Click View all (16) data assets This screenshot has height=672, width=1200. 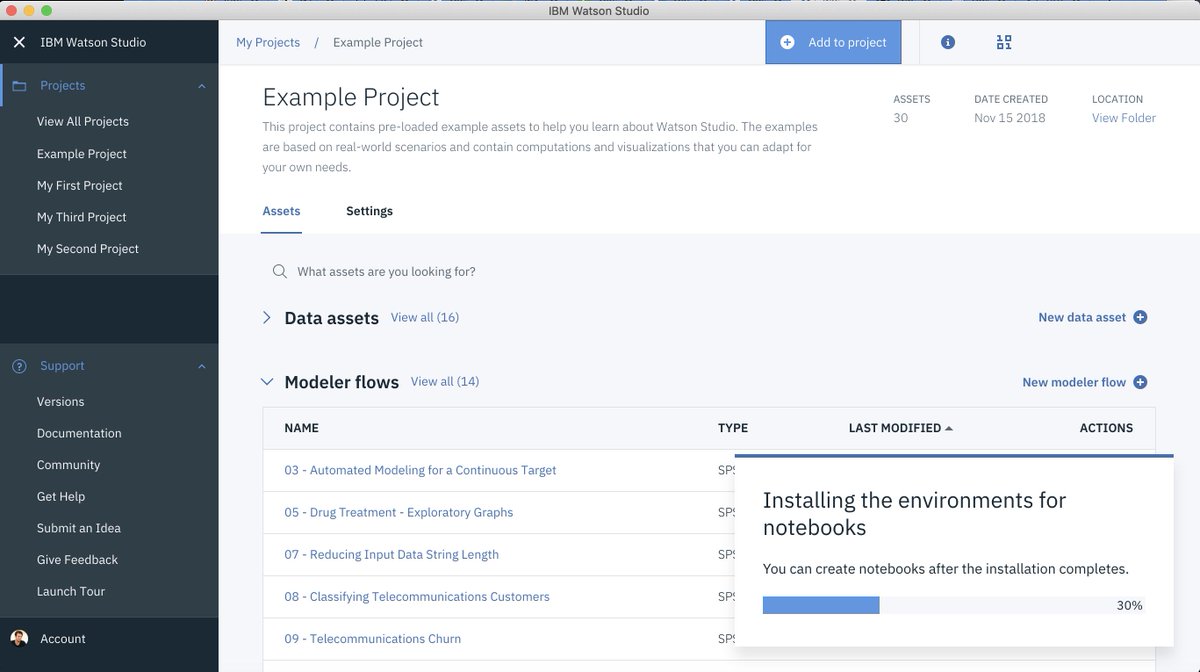[425, 317]
